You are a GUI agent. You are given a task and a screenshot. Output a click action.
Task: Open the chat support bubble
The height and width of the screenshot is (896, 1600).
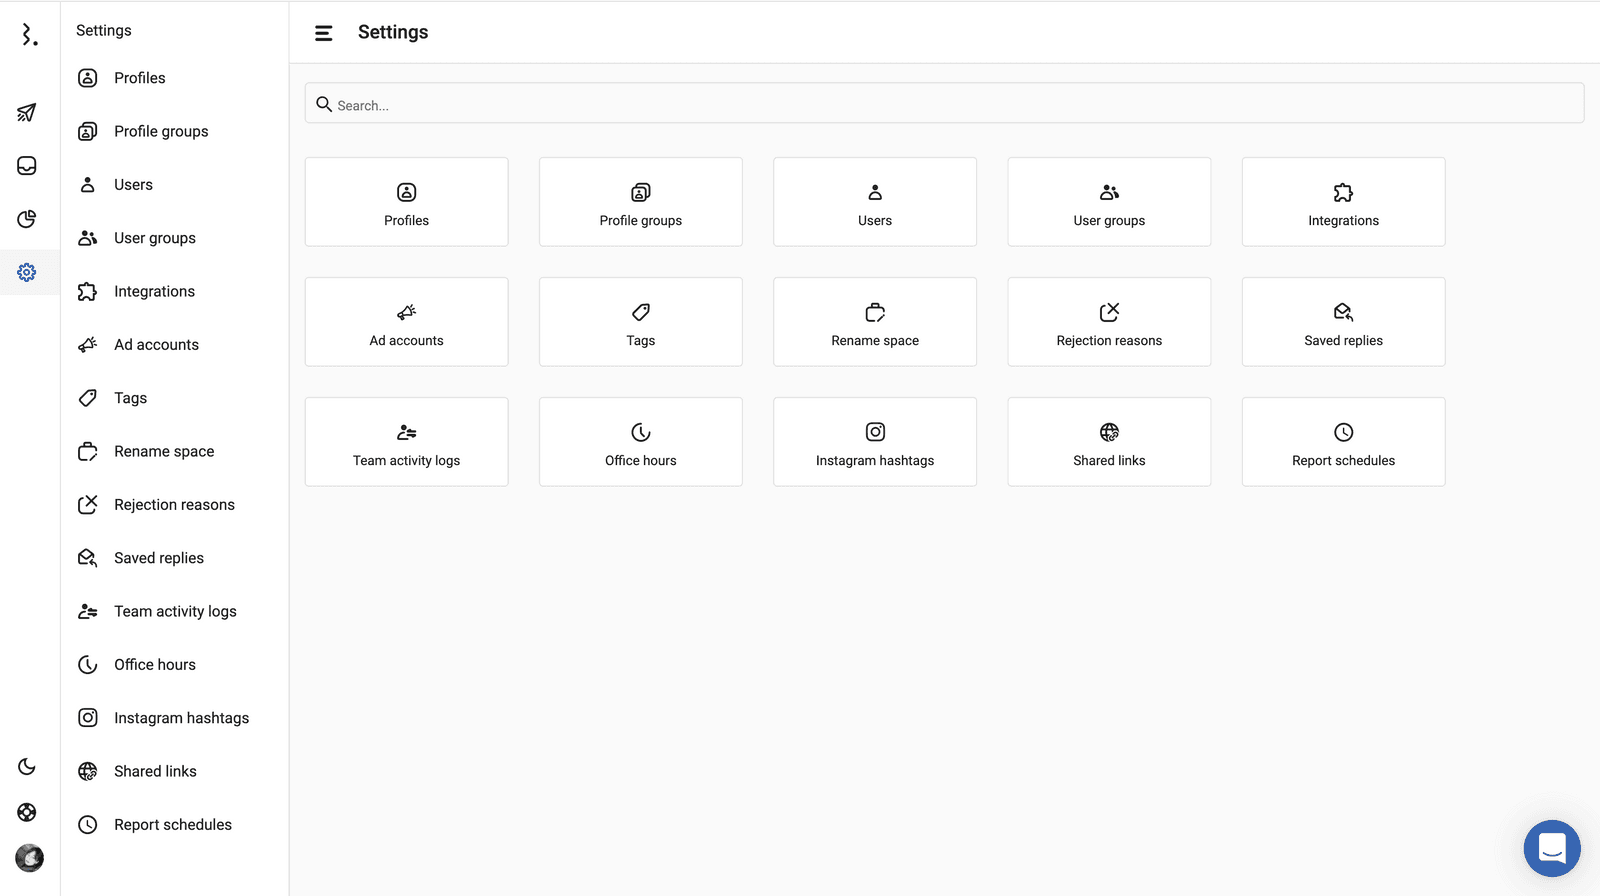(1551, 848)
